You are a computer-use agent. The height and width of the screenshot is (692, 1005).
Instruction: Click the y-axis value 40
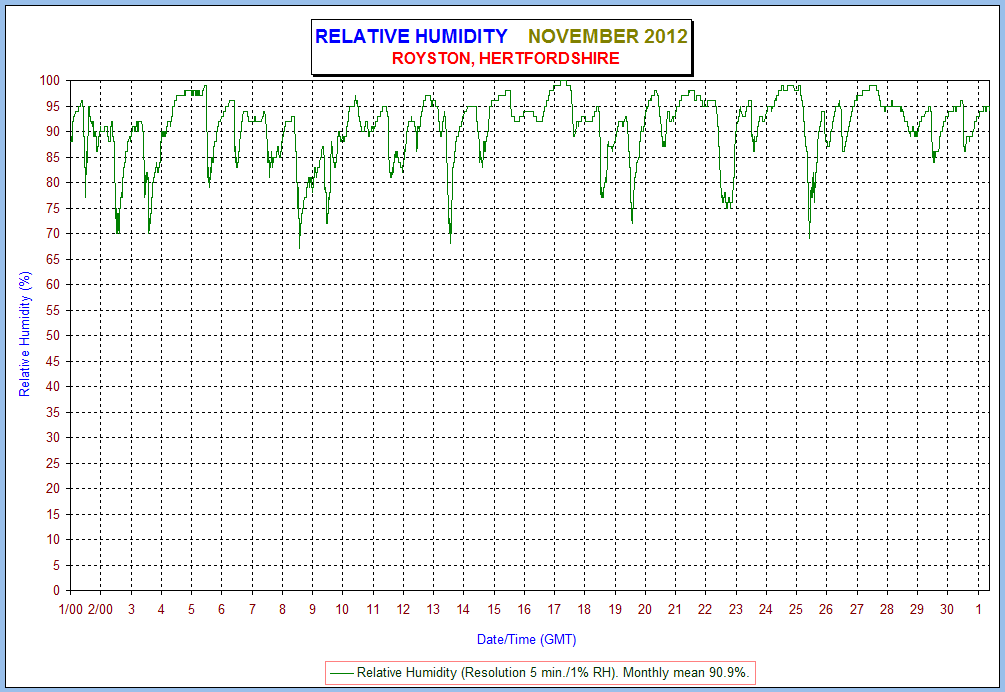[53, 386]
